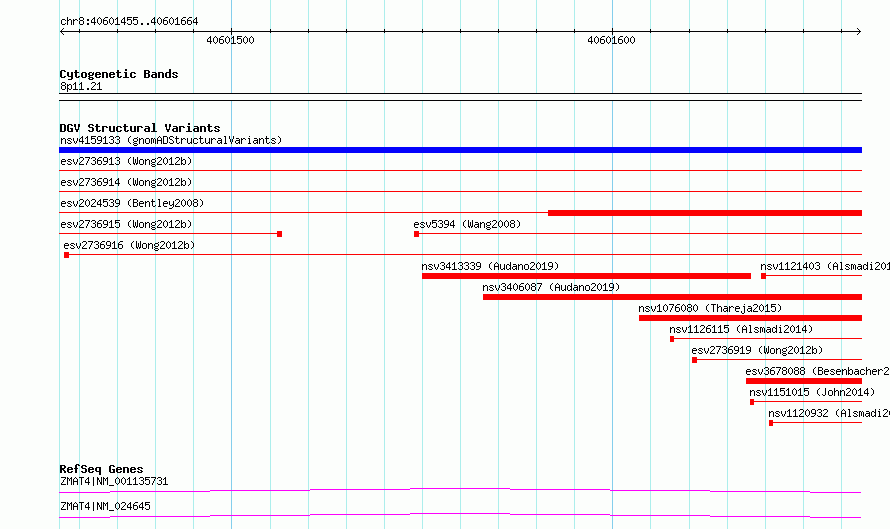The width and height of the screenshot is (890, 529).
Task: Click the nsv1120932 red start marker
Action: tap(771, 423)
